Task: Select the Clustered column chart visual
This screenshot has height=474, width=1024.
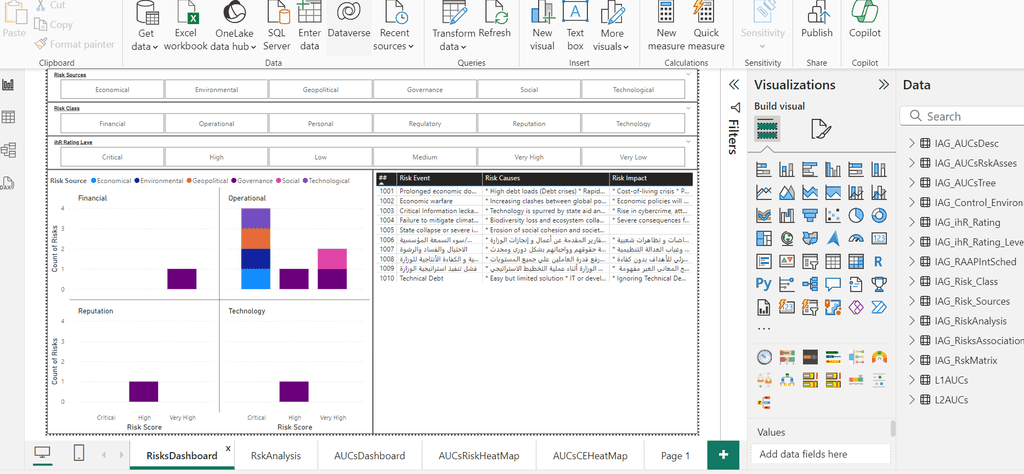Action: [x=833, y=170]
